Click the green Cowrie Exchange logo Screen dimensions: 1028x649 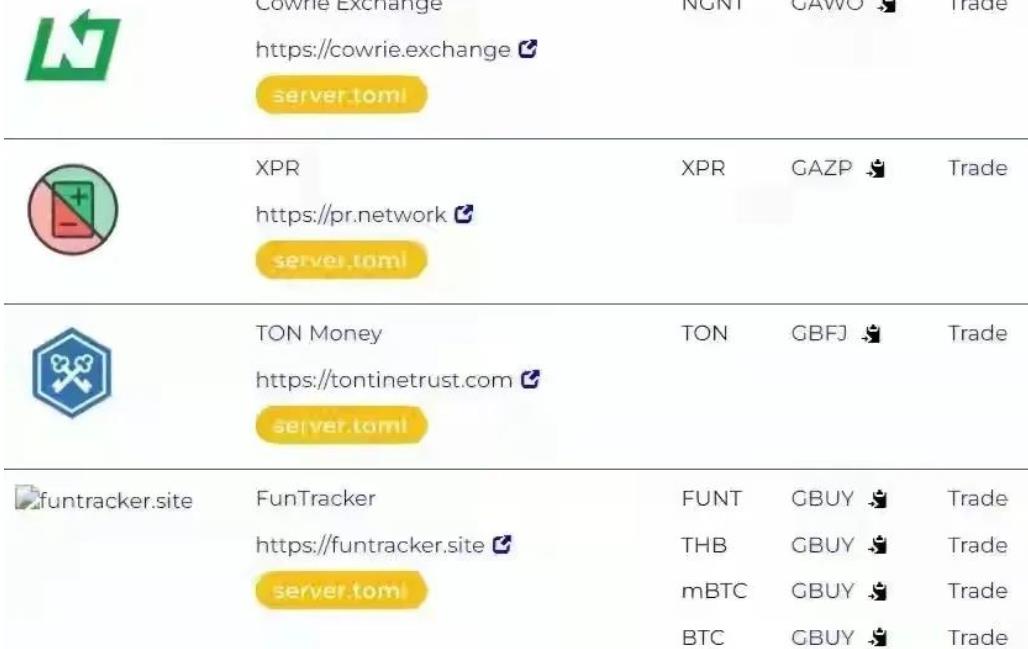tap(73, 45)
